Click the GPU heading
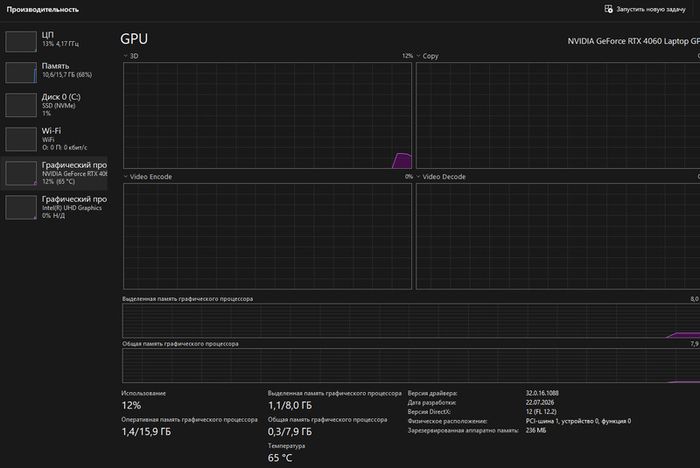Image resolution: width=700 pixels, height=468 pixels. (134, 39)
